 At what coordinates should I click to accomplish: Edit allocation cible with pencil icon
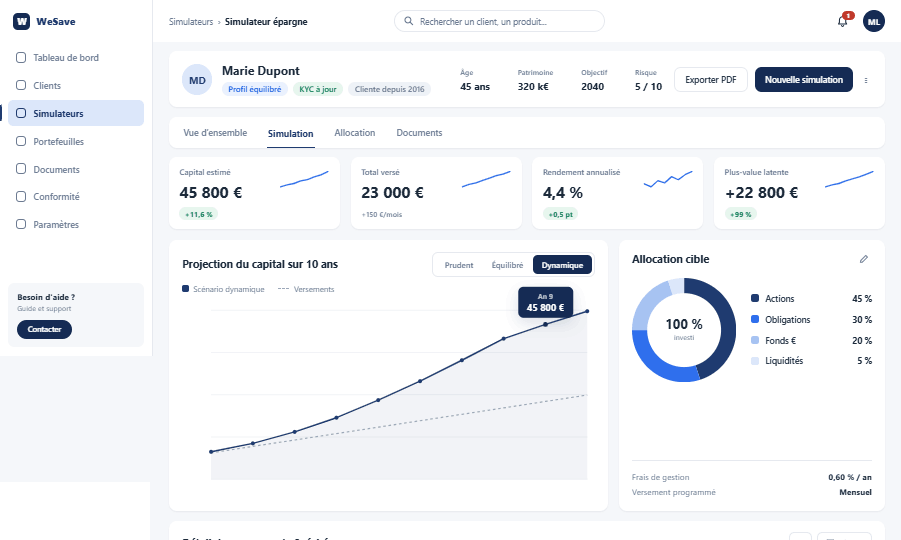click(x=863, y=259)
